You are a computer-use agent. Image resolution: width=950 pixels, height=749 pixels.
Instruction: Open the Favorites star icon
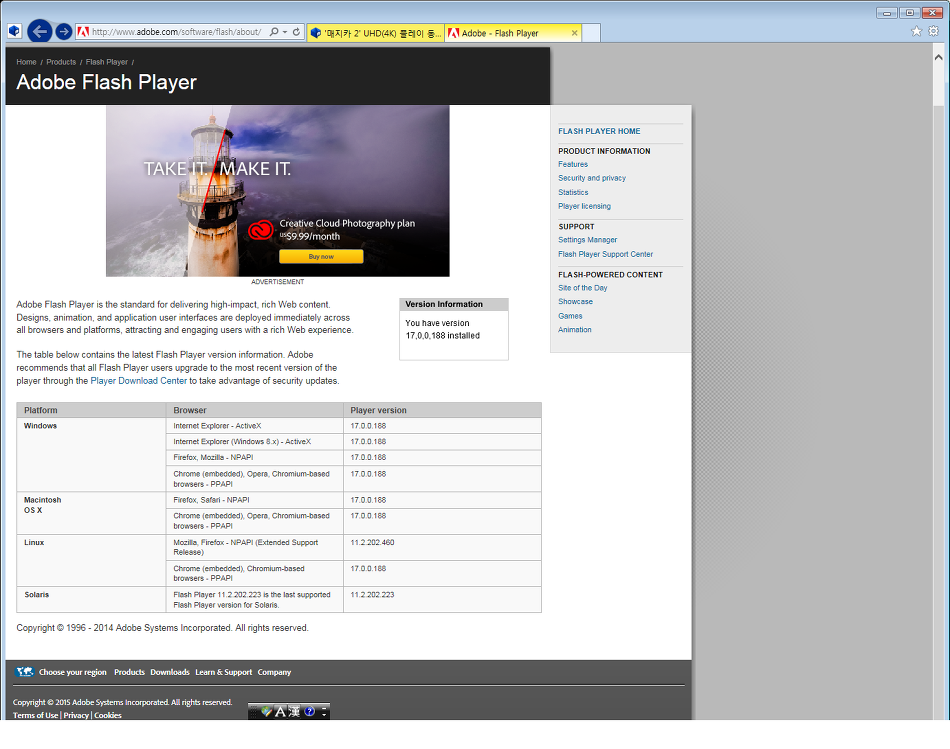point(917,31)
